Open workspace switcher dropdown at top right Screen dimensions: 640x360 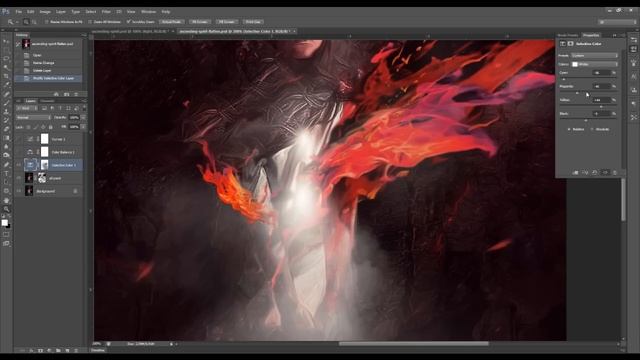pyautogui.click(x=617, y=22)
